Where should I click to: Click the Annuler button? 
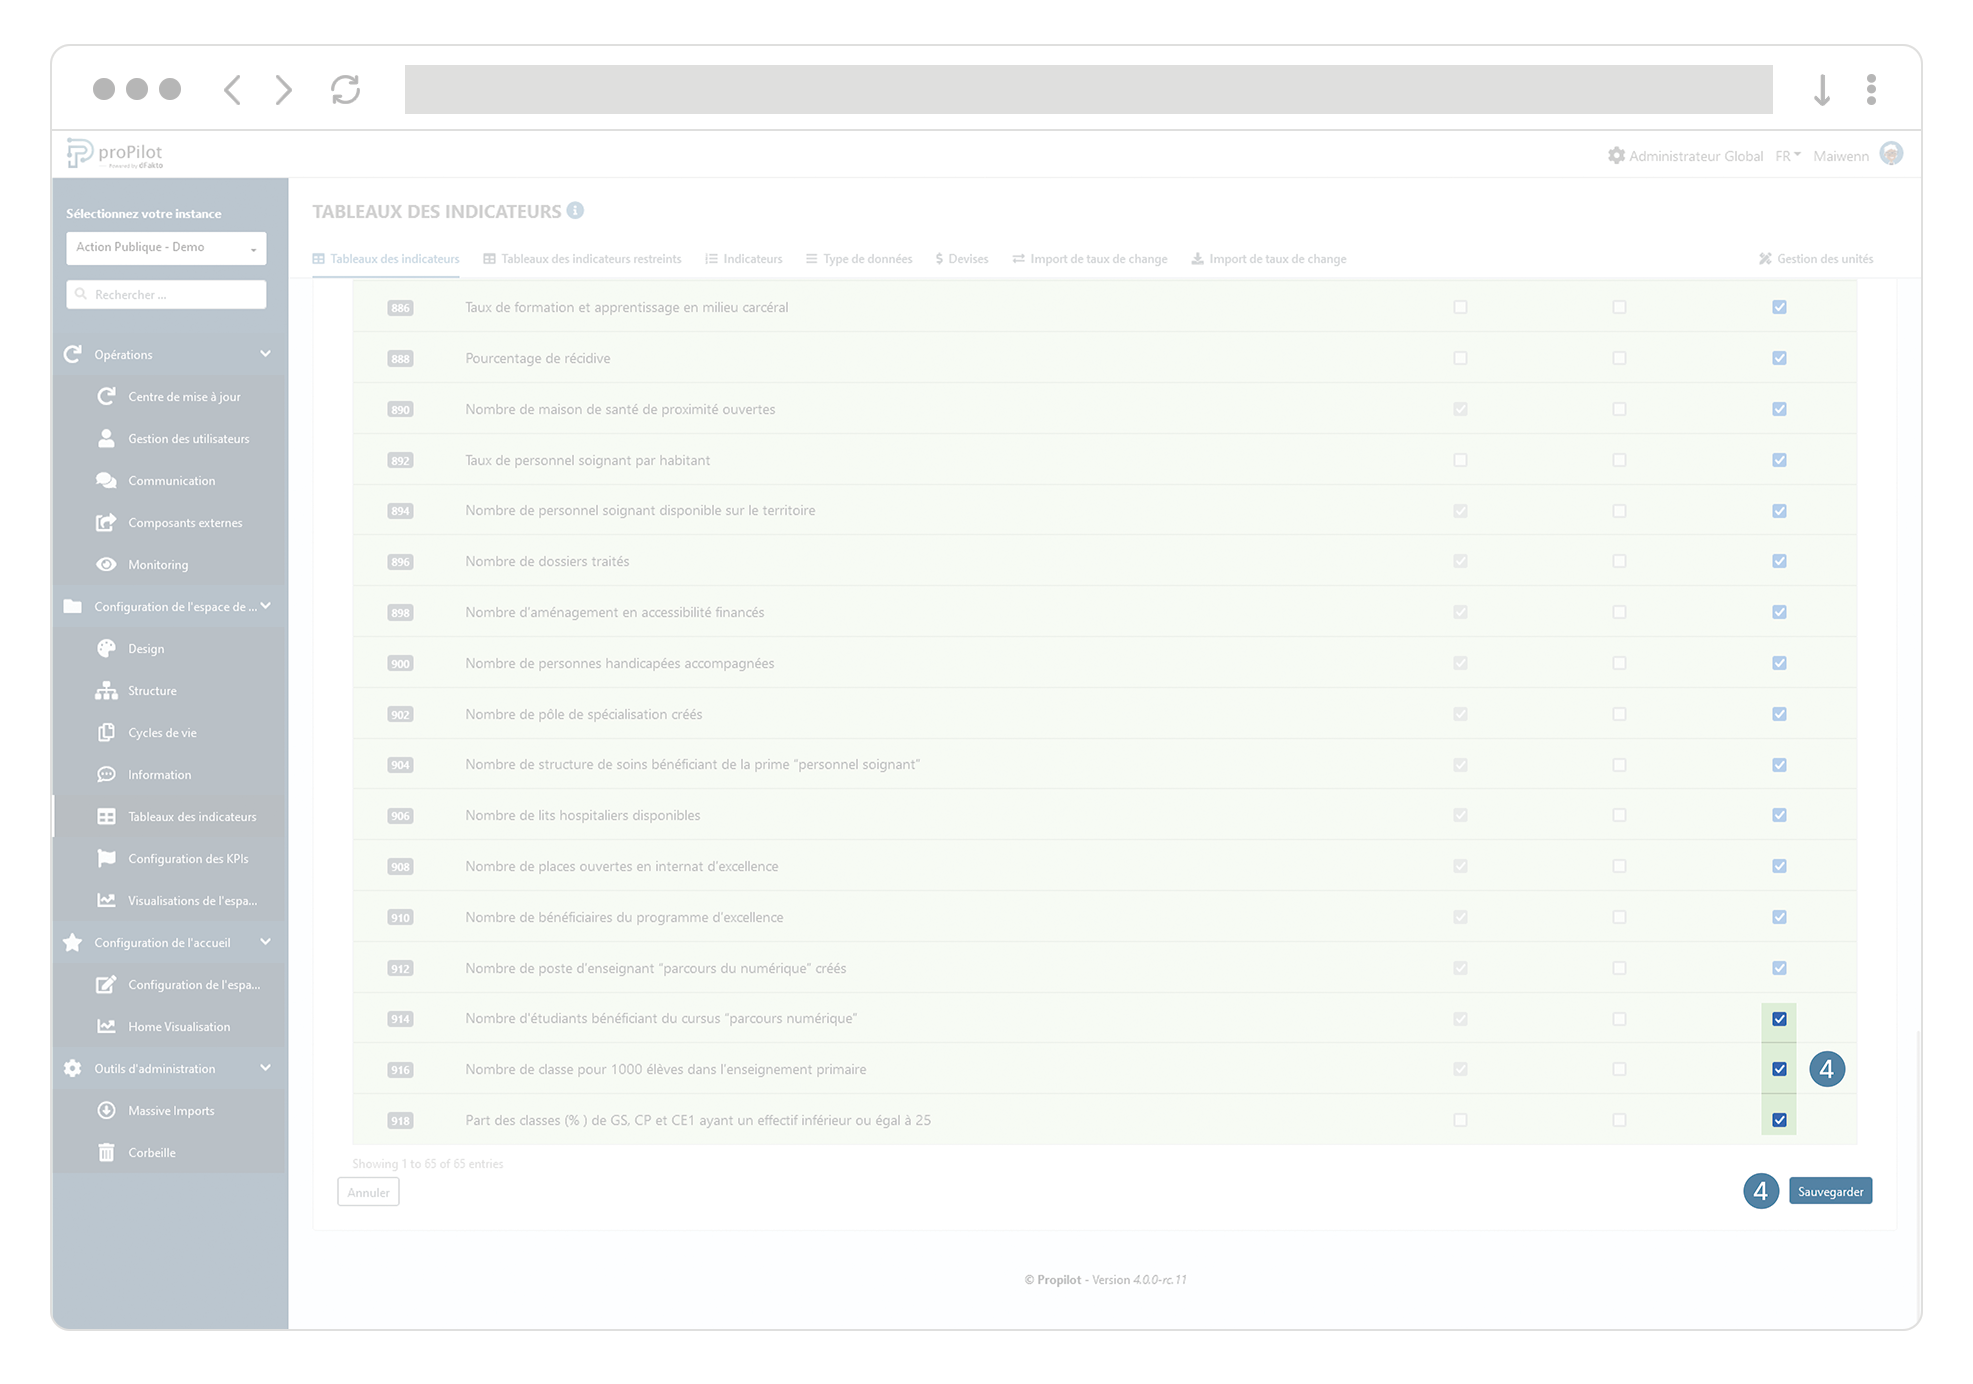[367, 1192]
